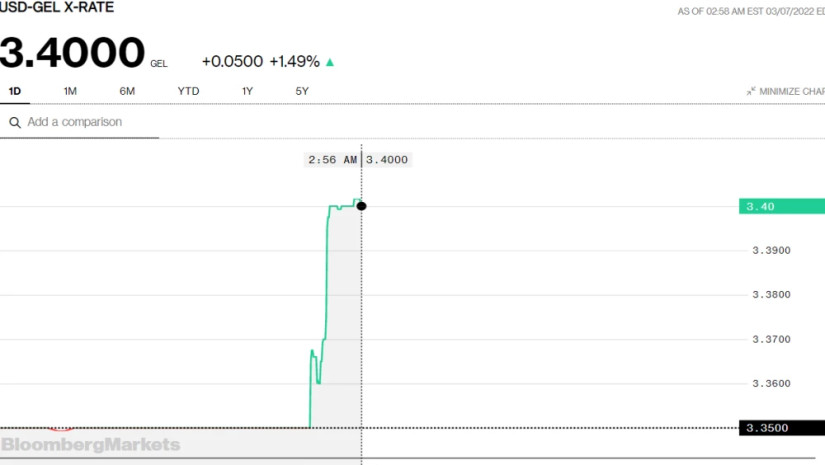Click the GEL currency unit label
The width and height of the screenshot is (825, 465).
(159, 64)
